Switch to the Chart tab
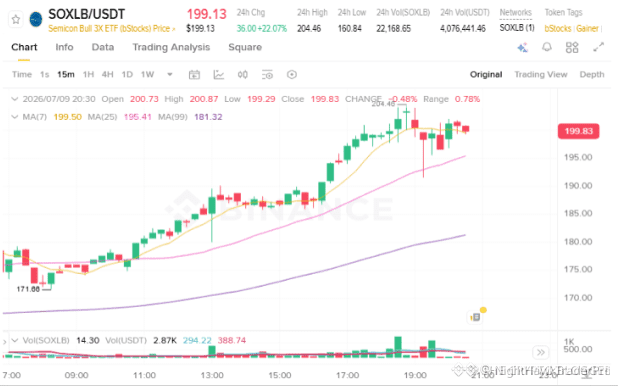Image resolution: width=618 pixels, height=386 pixels. coord(24,47)
